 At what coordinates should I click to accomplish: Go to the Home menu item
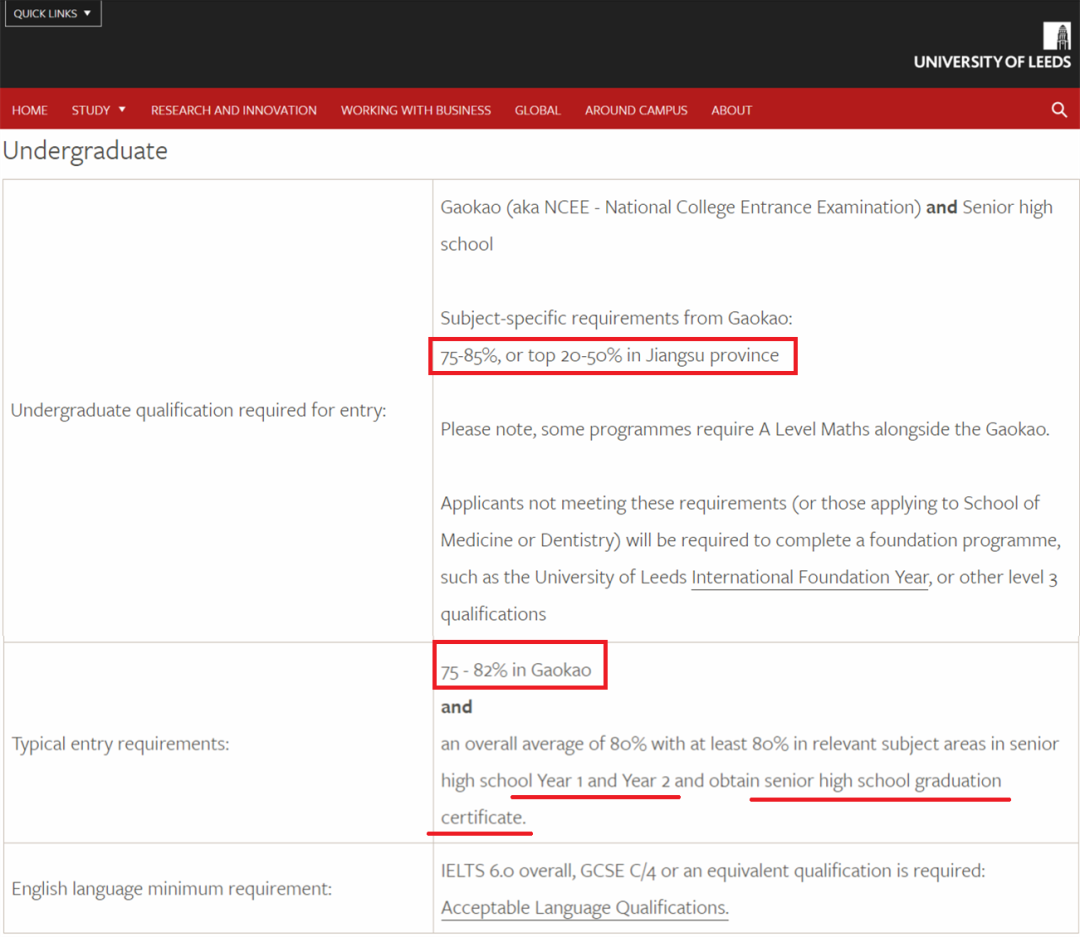(x=30, y=110)
